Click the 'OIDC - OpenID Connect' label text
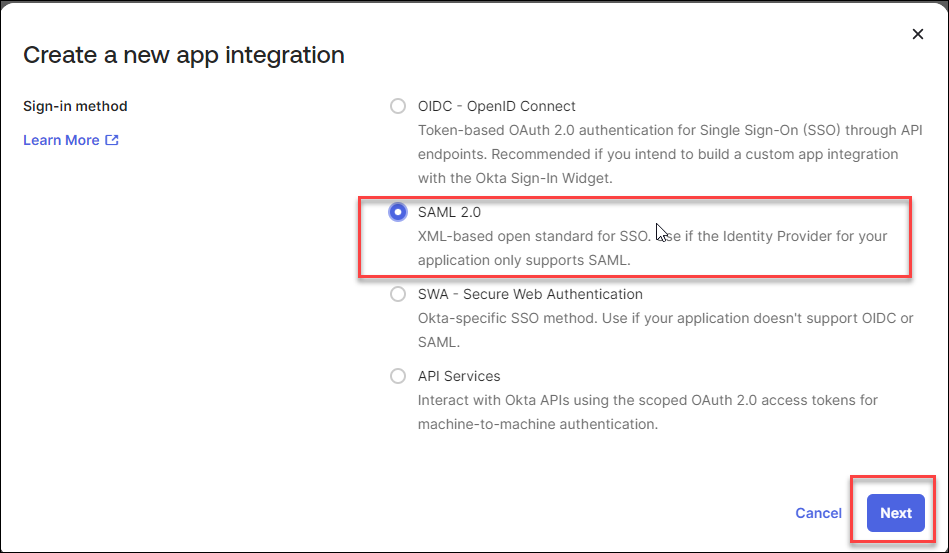 coord(496,106)
